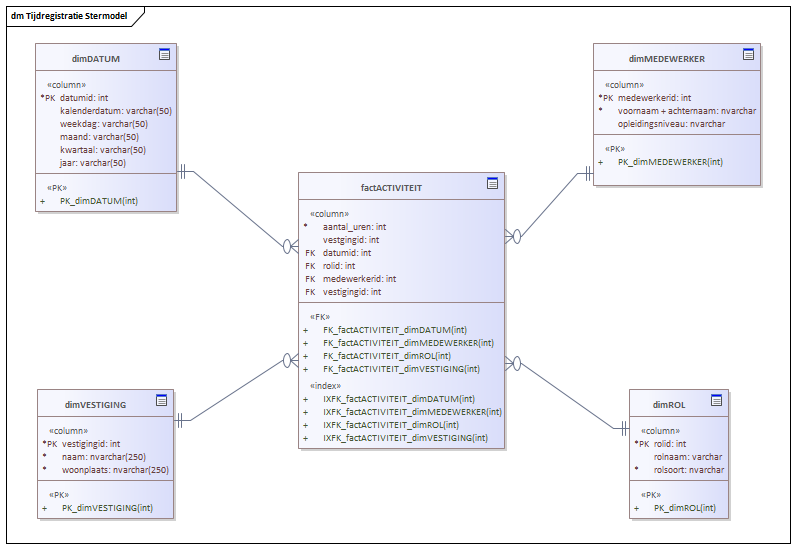Viewport: 796px width, 549px height.
Task: Pick the opleidingsniveau column in dimMEDEWERKER
Action: [671, 124]
